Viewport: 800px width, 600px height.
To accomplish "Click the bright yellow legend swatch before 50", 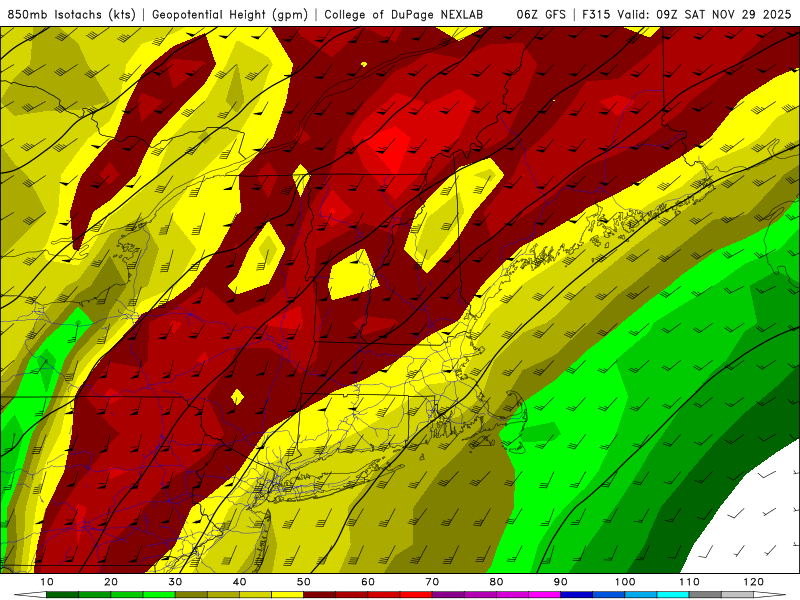I will click(x=287, y=595).
